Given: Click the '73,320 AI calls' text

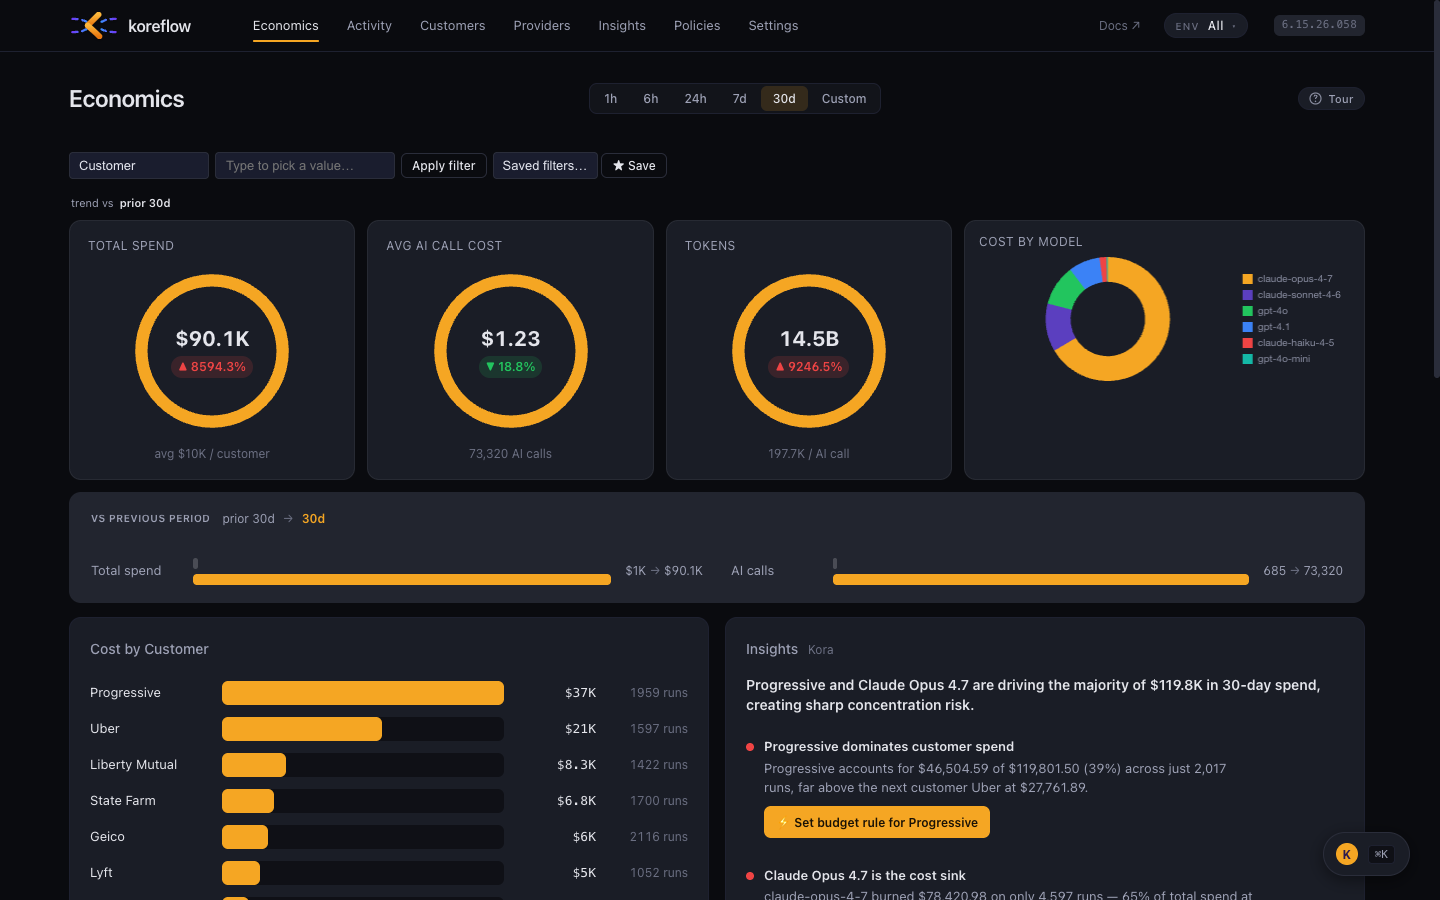Looking at the screenshot, I should pos(510,454).
